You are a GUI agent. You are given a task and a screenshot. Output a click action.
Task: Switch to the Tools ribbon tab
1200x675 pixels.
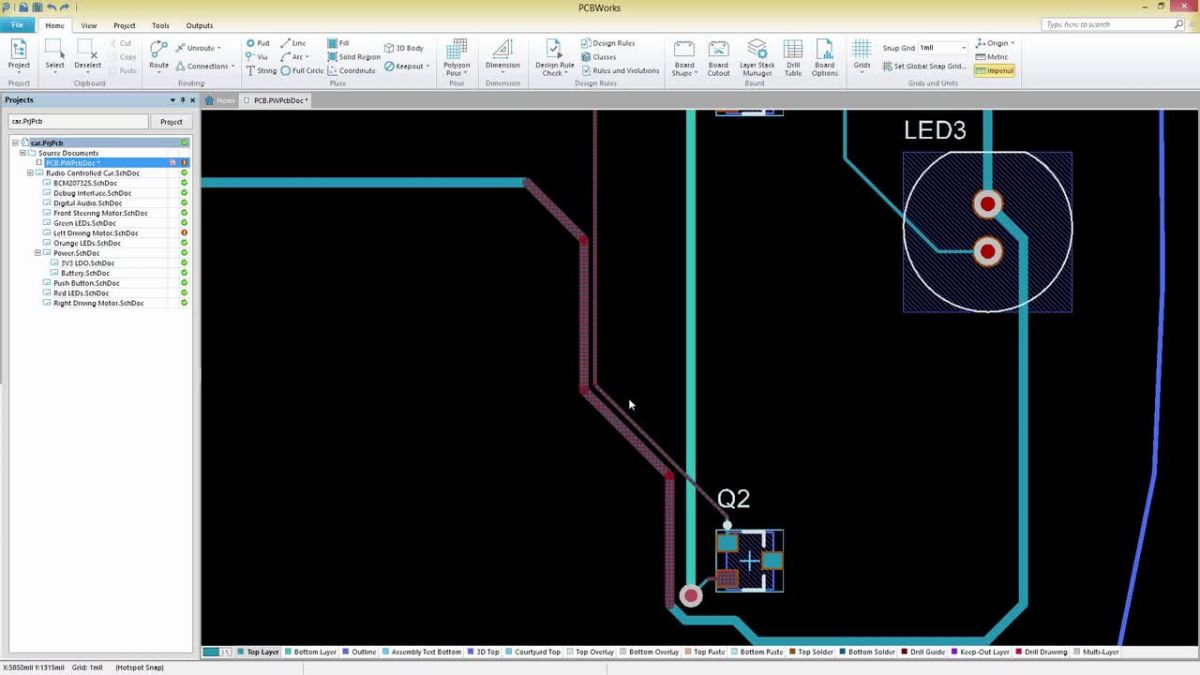[x=160, y=25]
